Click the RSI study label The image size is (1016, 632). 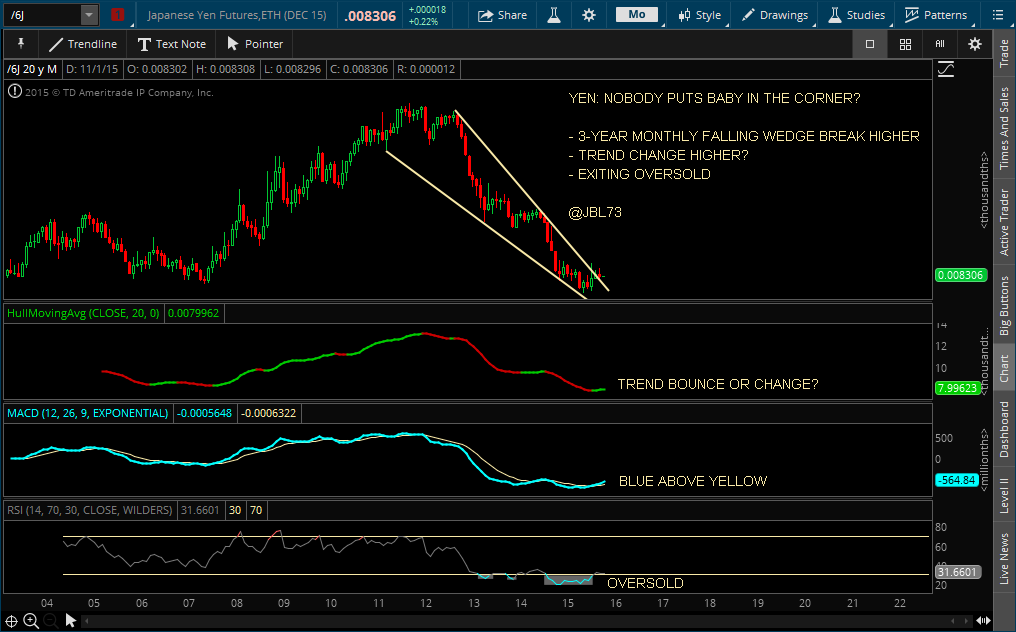click(89, 510)
